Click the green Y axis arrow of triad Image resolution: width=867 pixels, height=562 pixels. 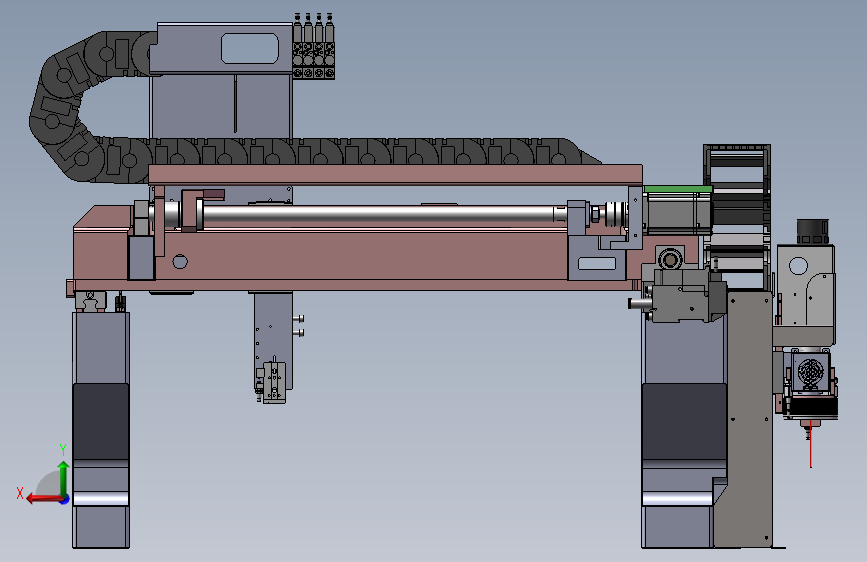64,478
